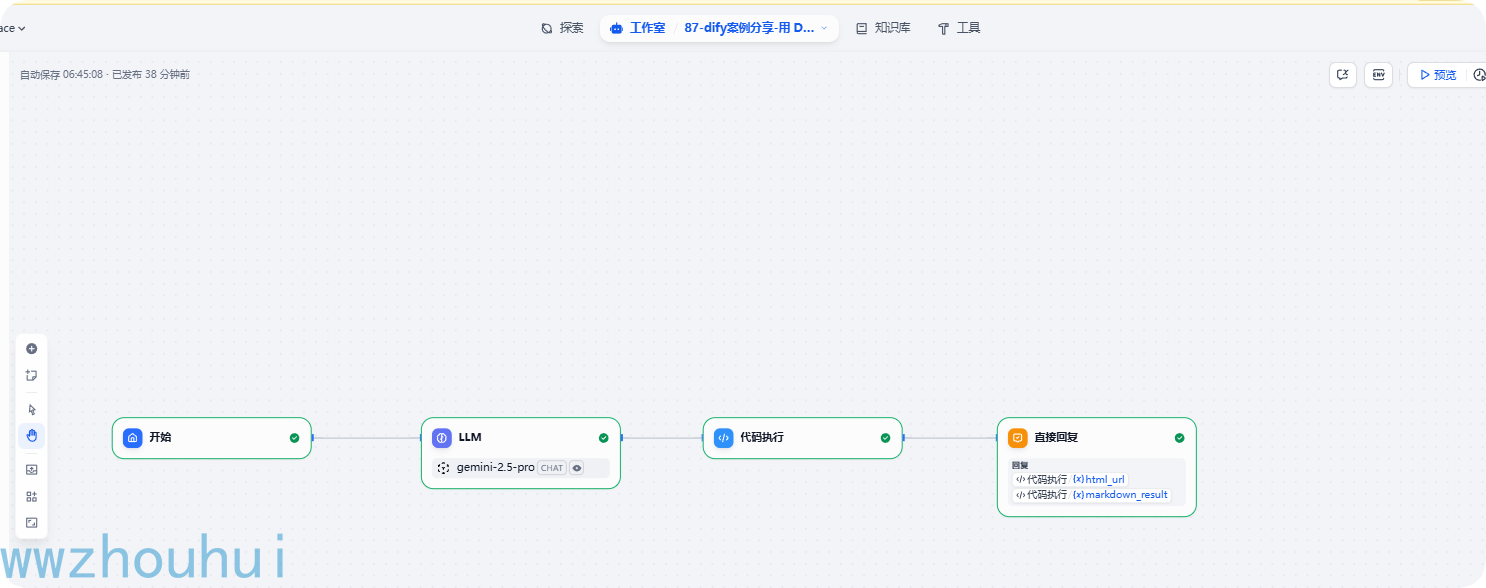Click the LLM node icon
The width and height of the screenshot is (1486, 588).
pyautogui.click(x=442, y=438)
